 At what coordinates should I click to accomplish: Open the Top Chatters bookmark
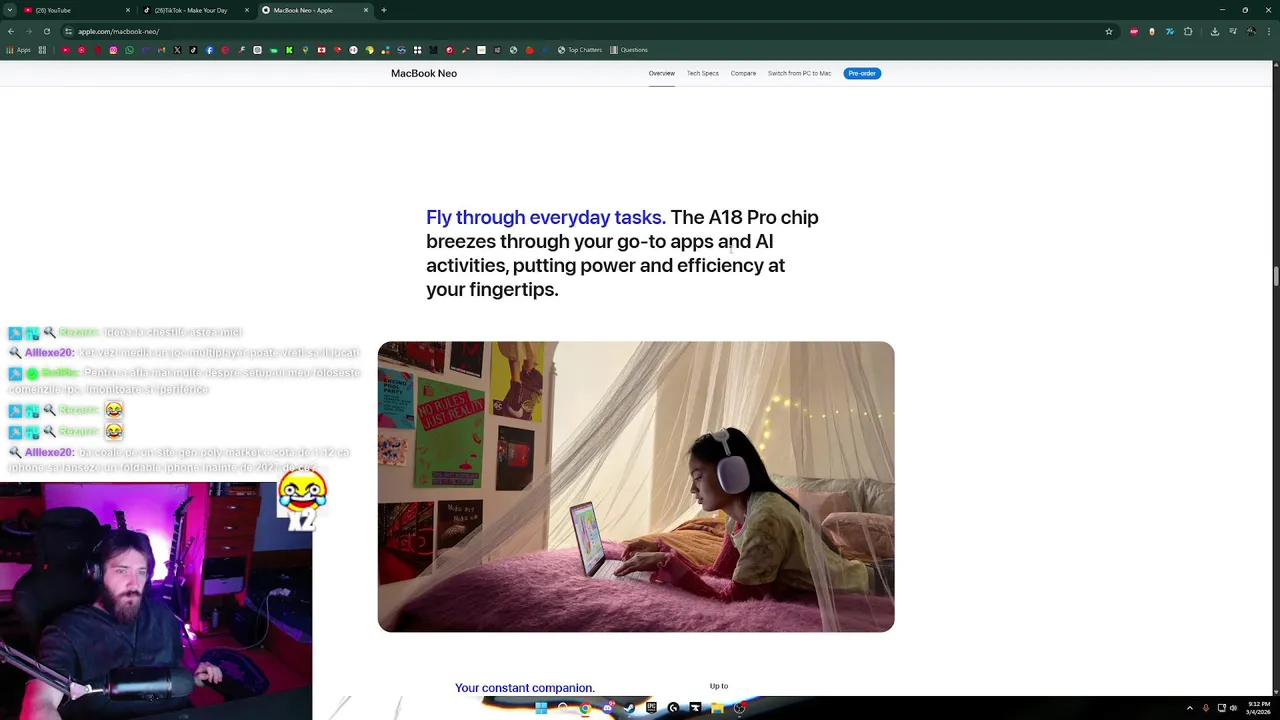580,50
